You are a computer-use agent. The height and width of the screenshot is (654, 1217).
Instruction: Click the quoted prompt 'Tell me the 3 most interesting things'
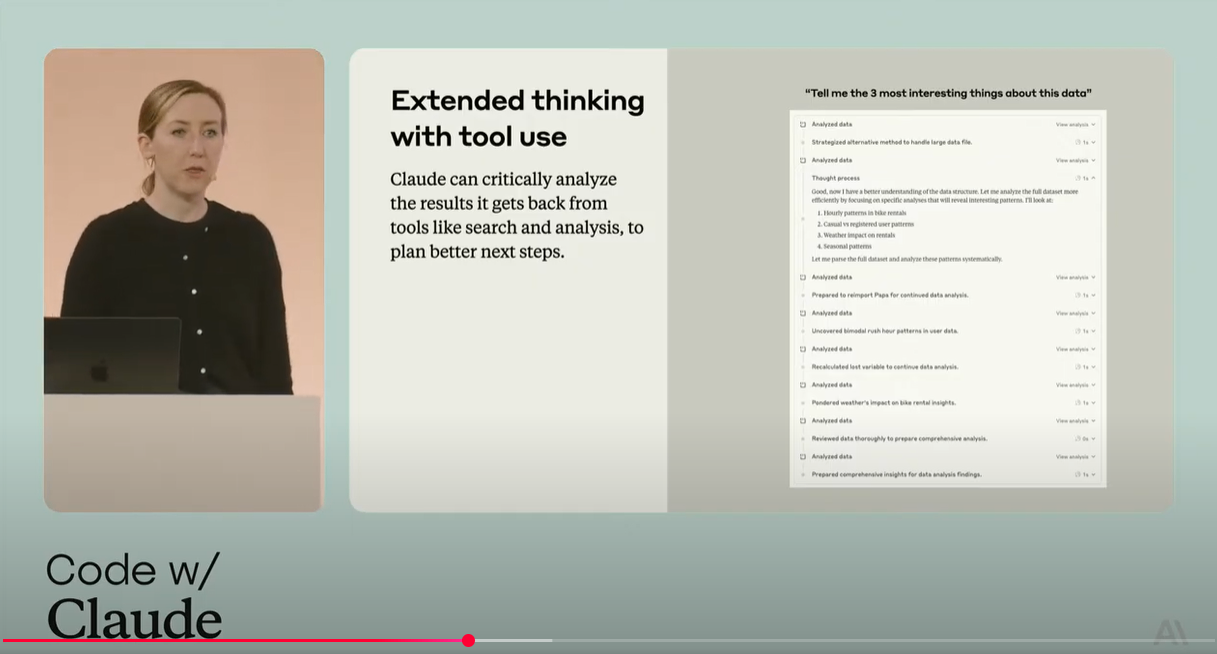(x=948, y=93)
